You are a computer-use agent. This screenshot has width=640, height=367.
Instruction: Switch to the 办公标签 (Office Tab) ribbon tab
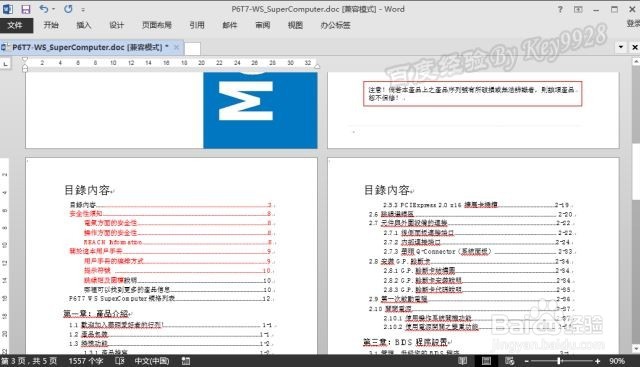pyautogui.click(x=336, y=25)
